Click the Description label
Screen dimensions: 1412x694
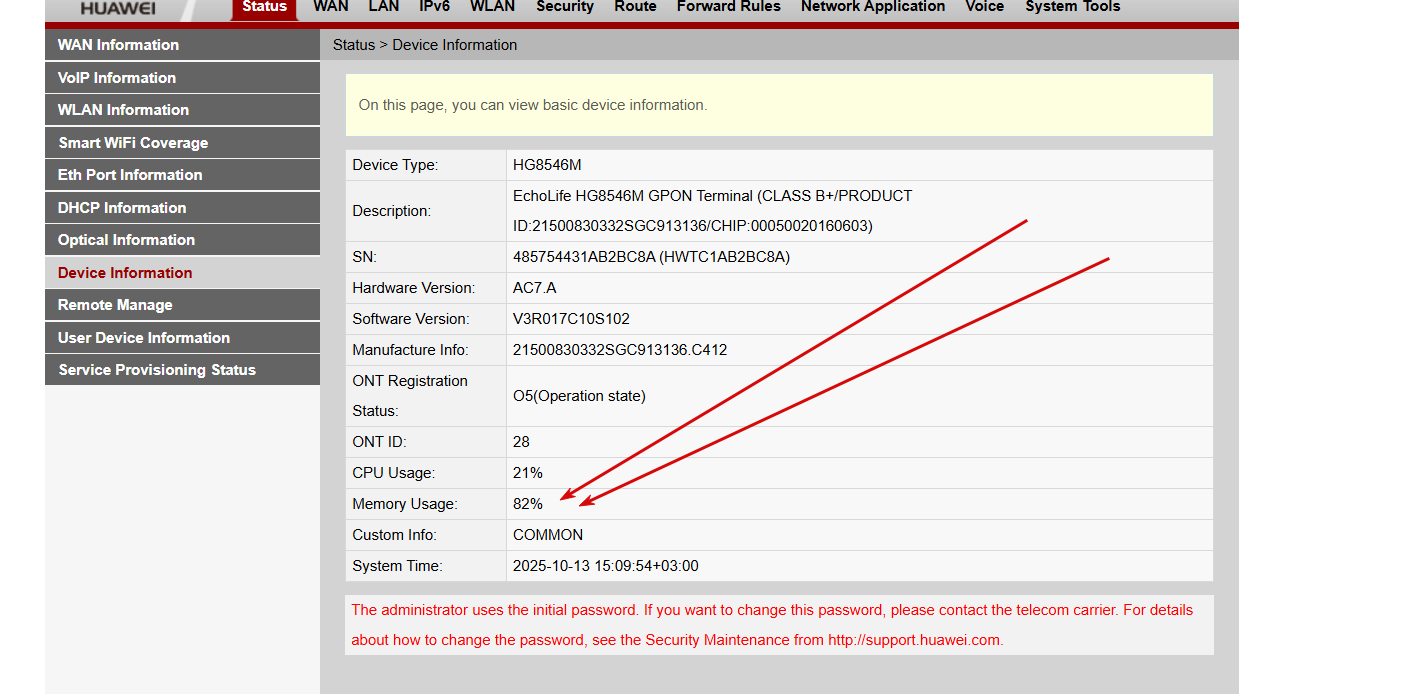pos(391,211)
